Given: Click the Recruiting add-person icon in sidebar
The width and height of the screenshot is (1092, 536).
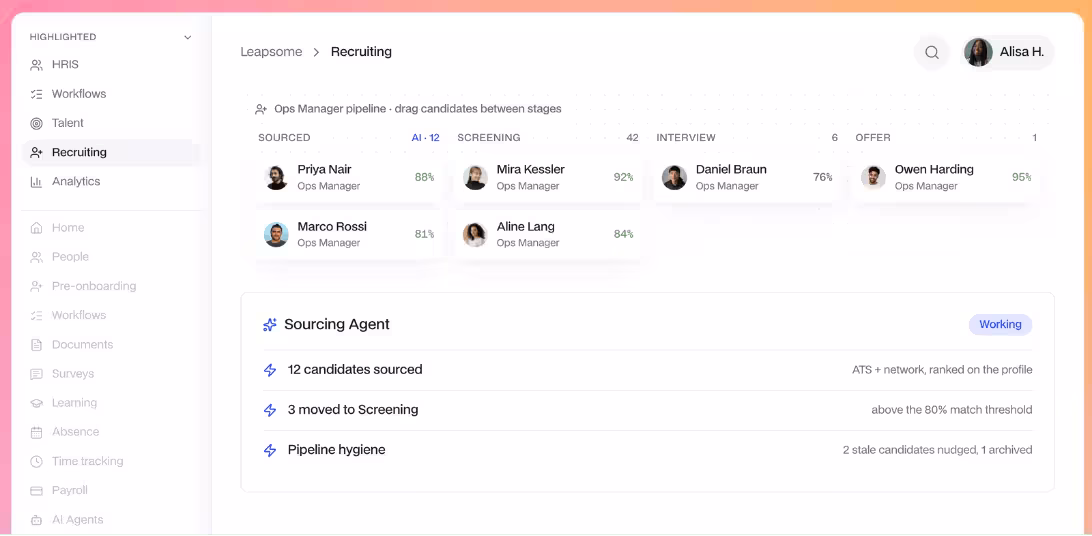Looking at the screenshot, I should click(37, 152).
